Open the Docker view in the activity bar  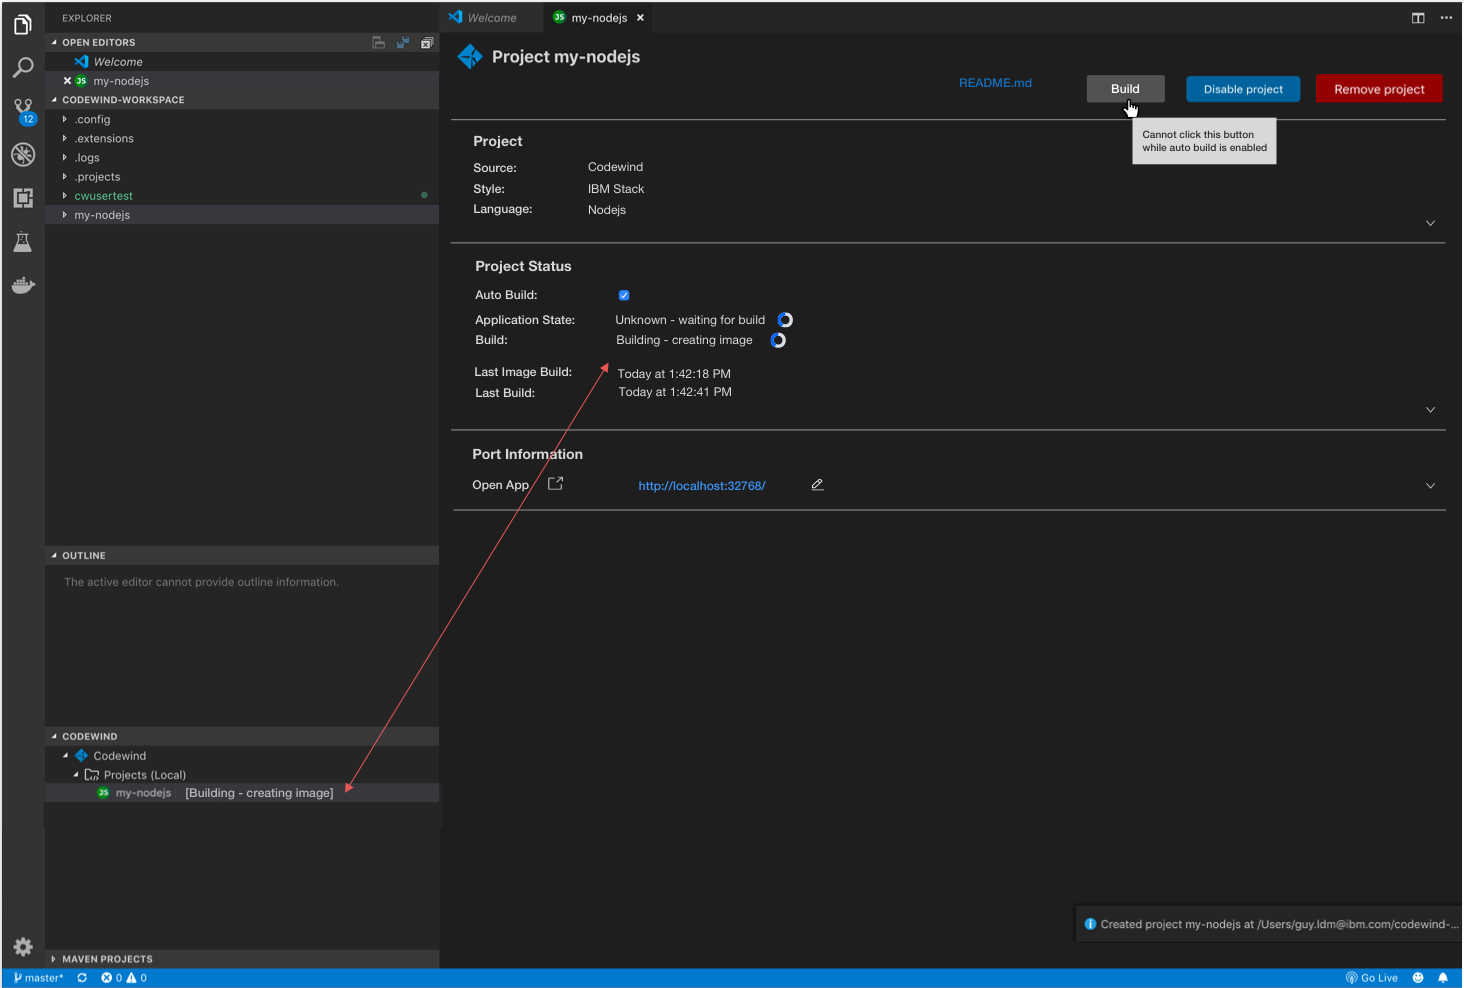pos(22,285)
